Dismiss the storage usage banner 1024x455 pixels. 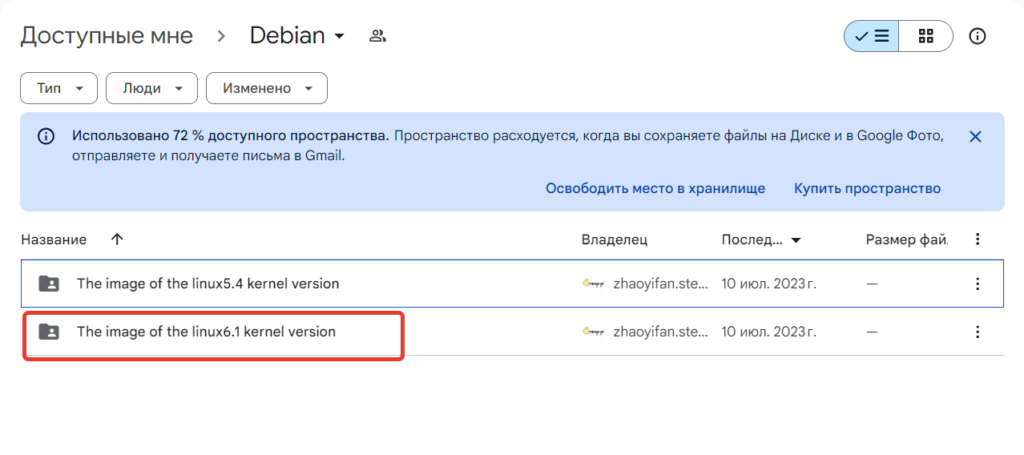click(x=975, y=136)
